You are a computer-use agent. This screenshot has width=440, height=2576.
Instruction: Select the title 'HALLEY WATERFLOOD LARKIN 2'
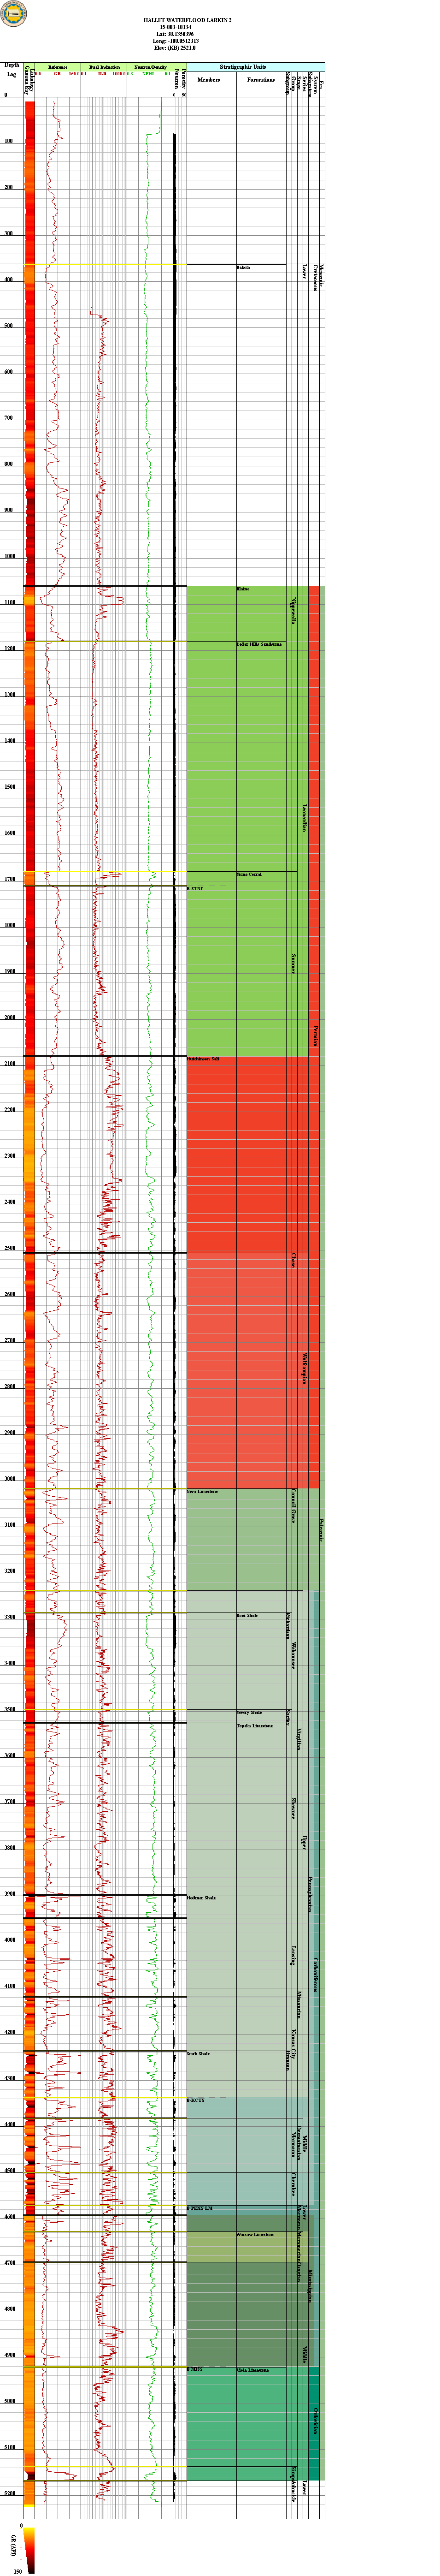point(188,19)
